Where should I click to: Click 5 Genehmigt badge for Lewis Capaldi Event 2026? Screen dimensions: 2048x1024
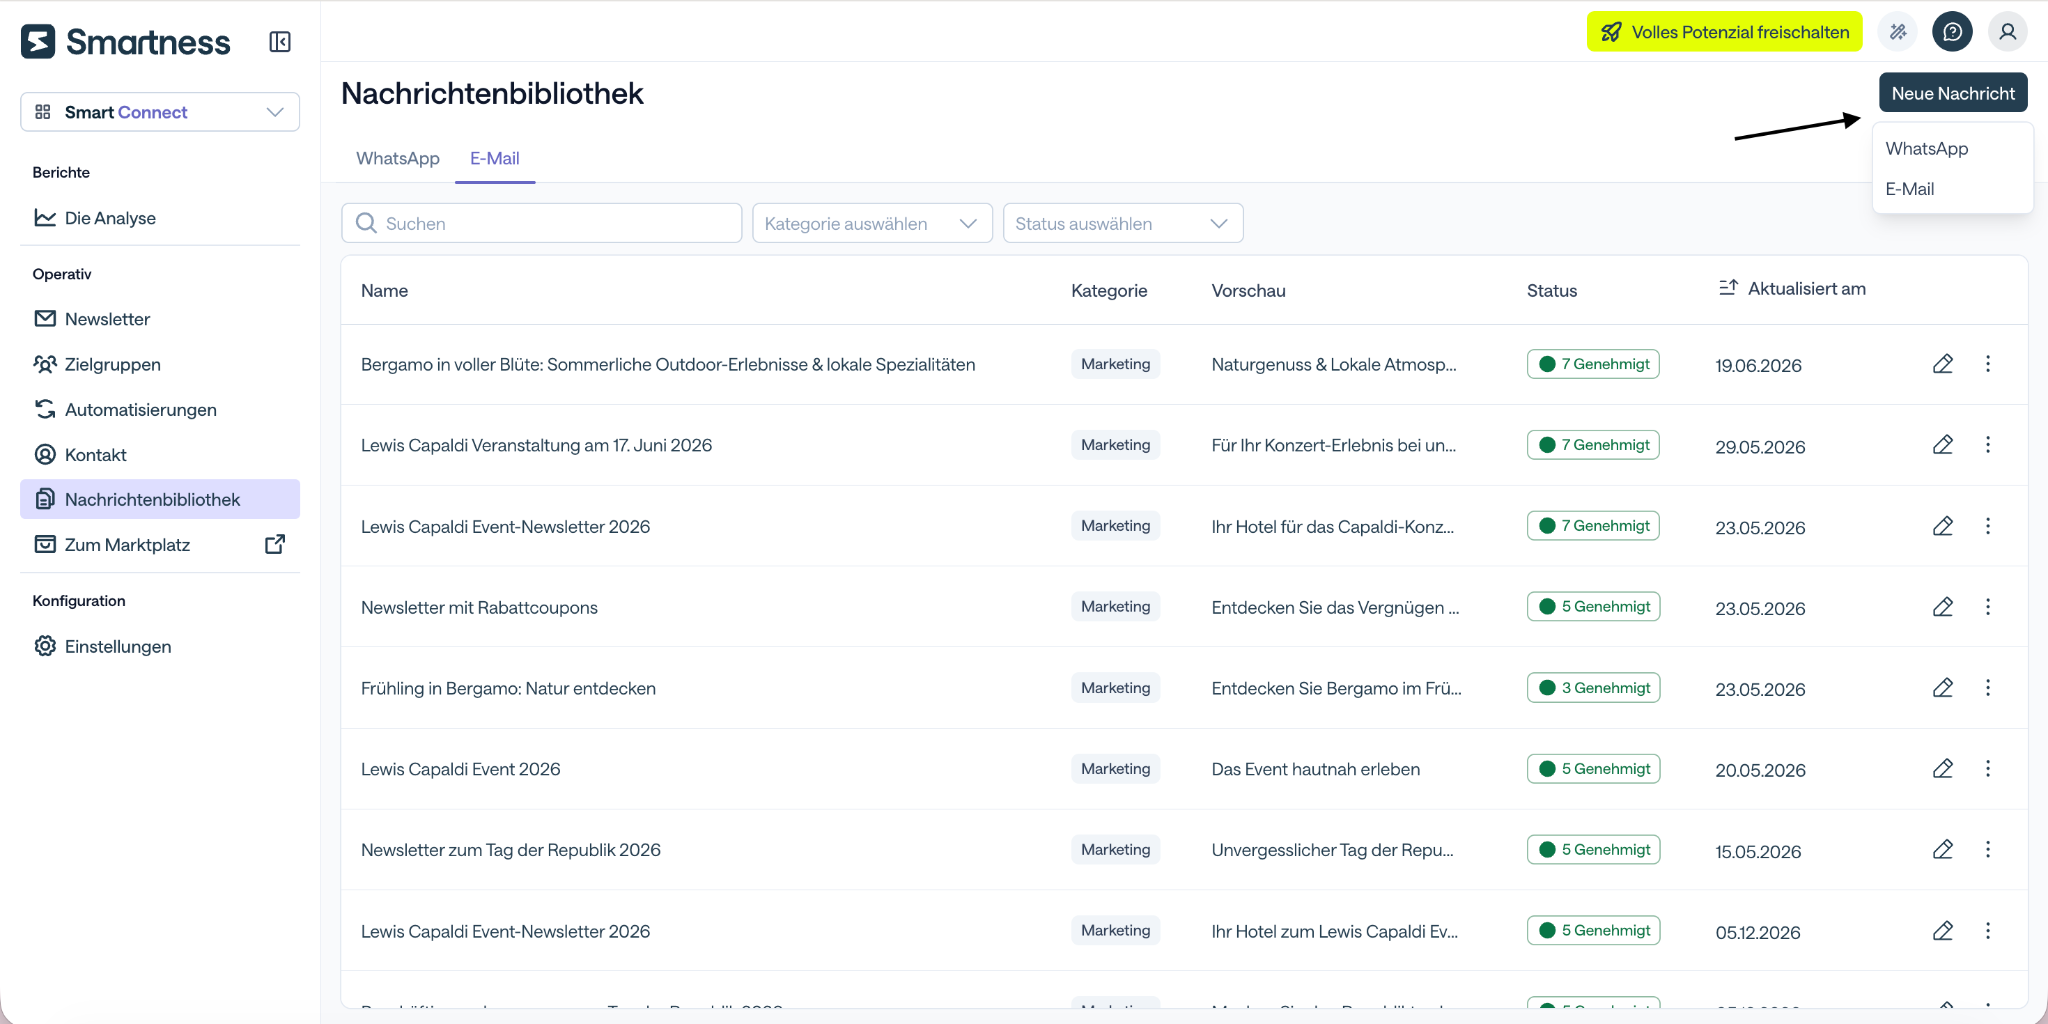click(1593, 769)
